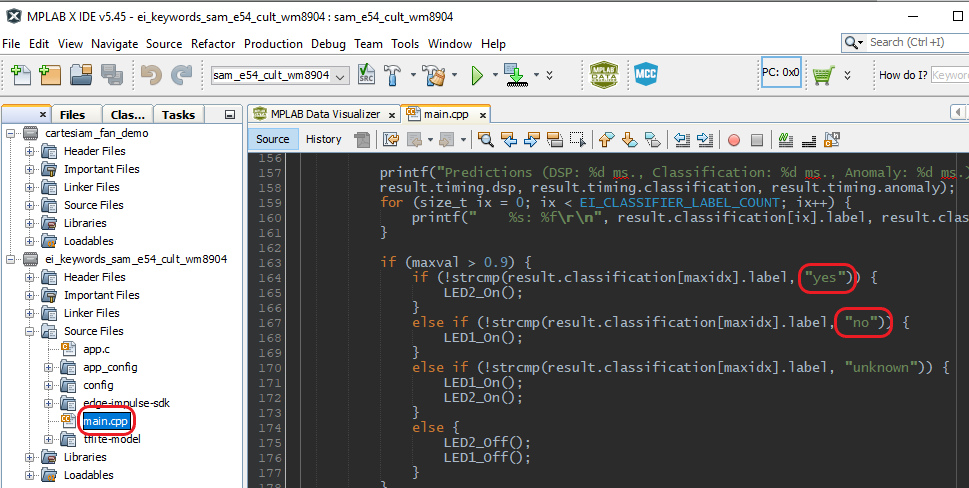Toggle the Source view button

[272, 139]
